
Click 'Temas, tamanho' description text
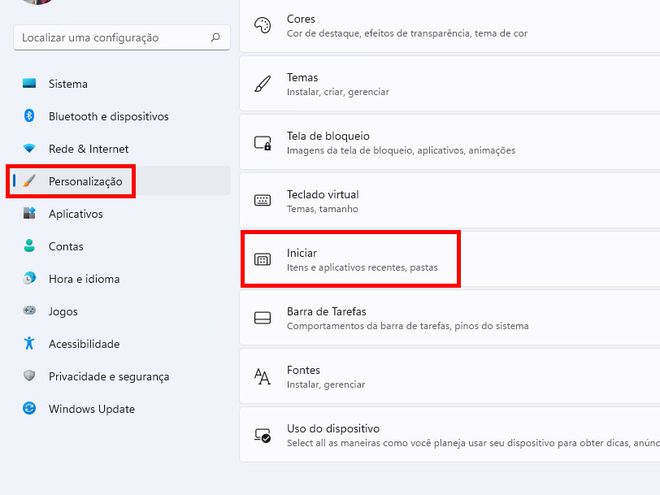click(x=322, y=209)
